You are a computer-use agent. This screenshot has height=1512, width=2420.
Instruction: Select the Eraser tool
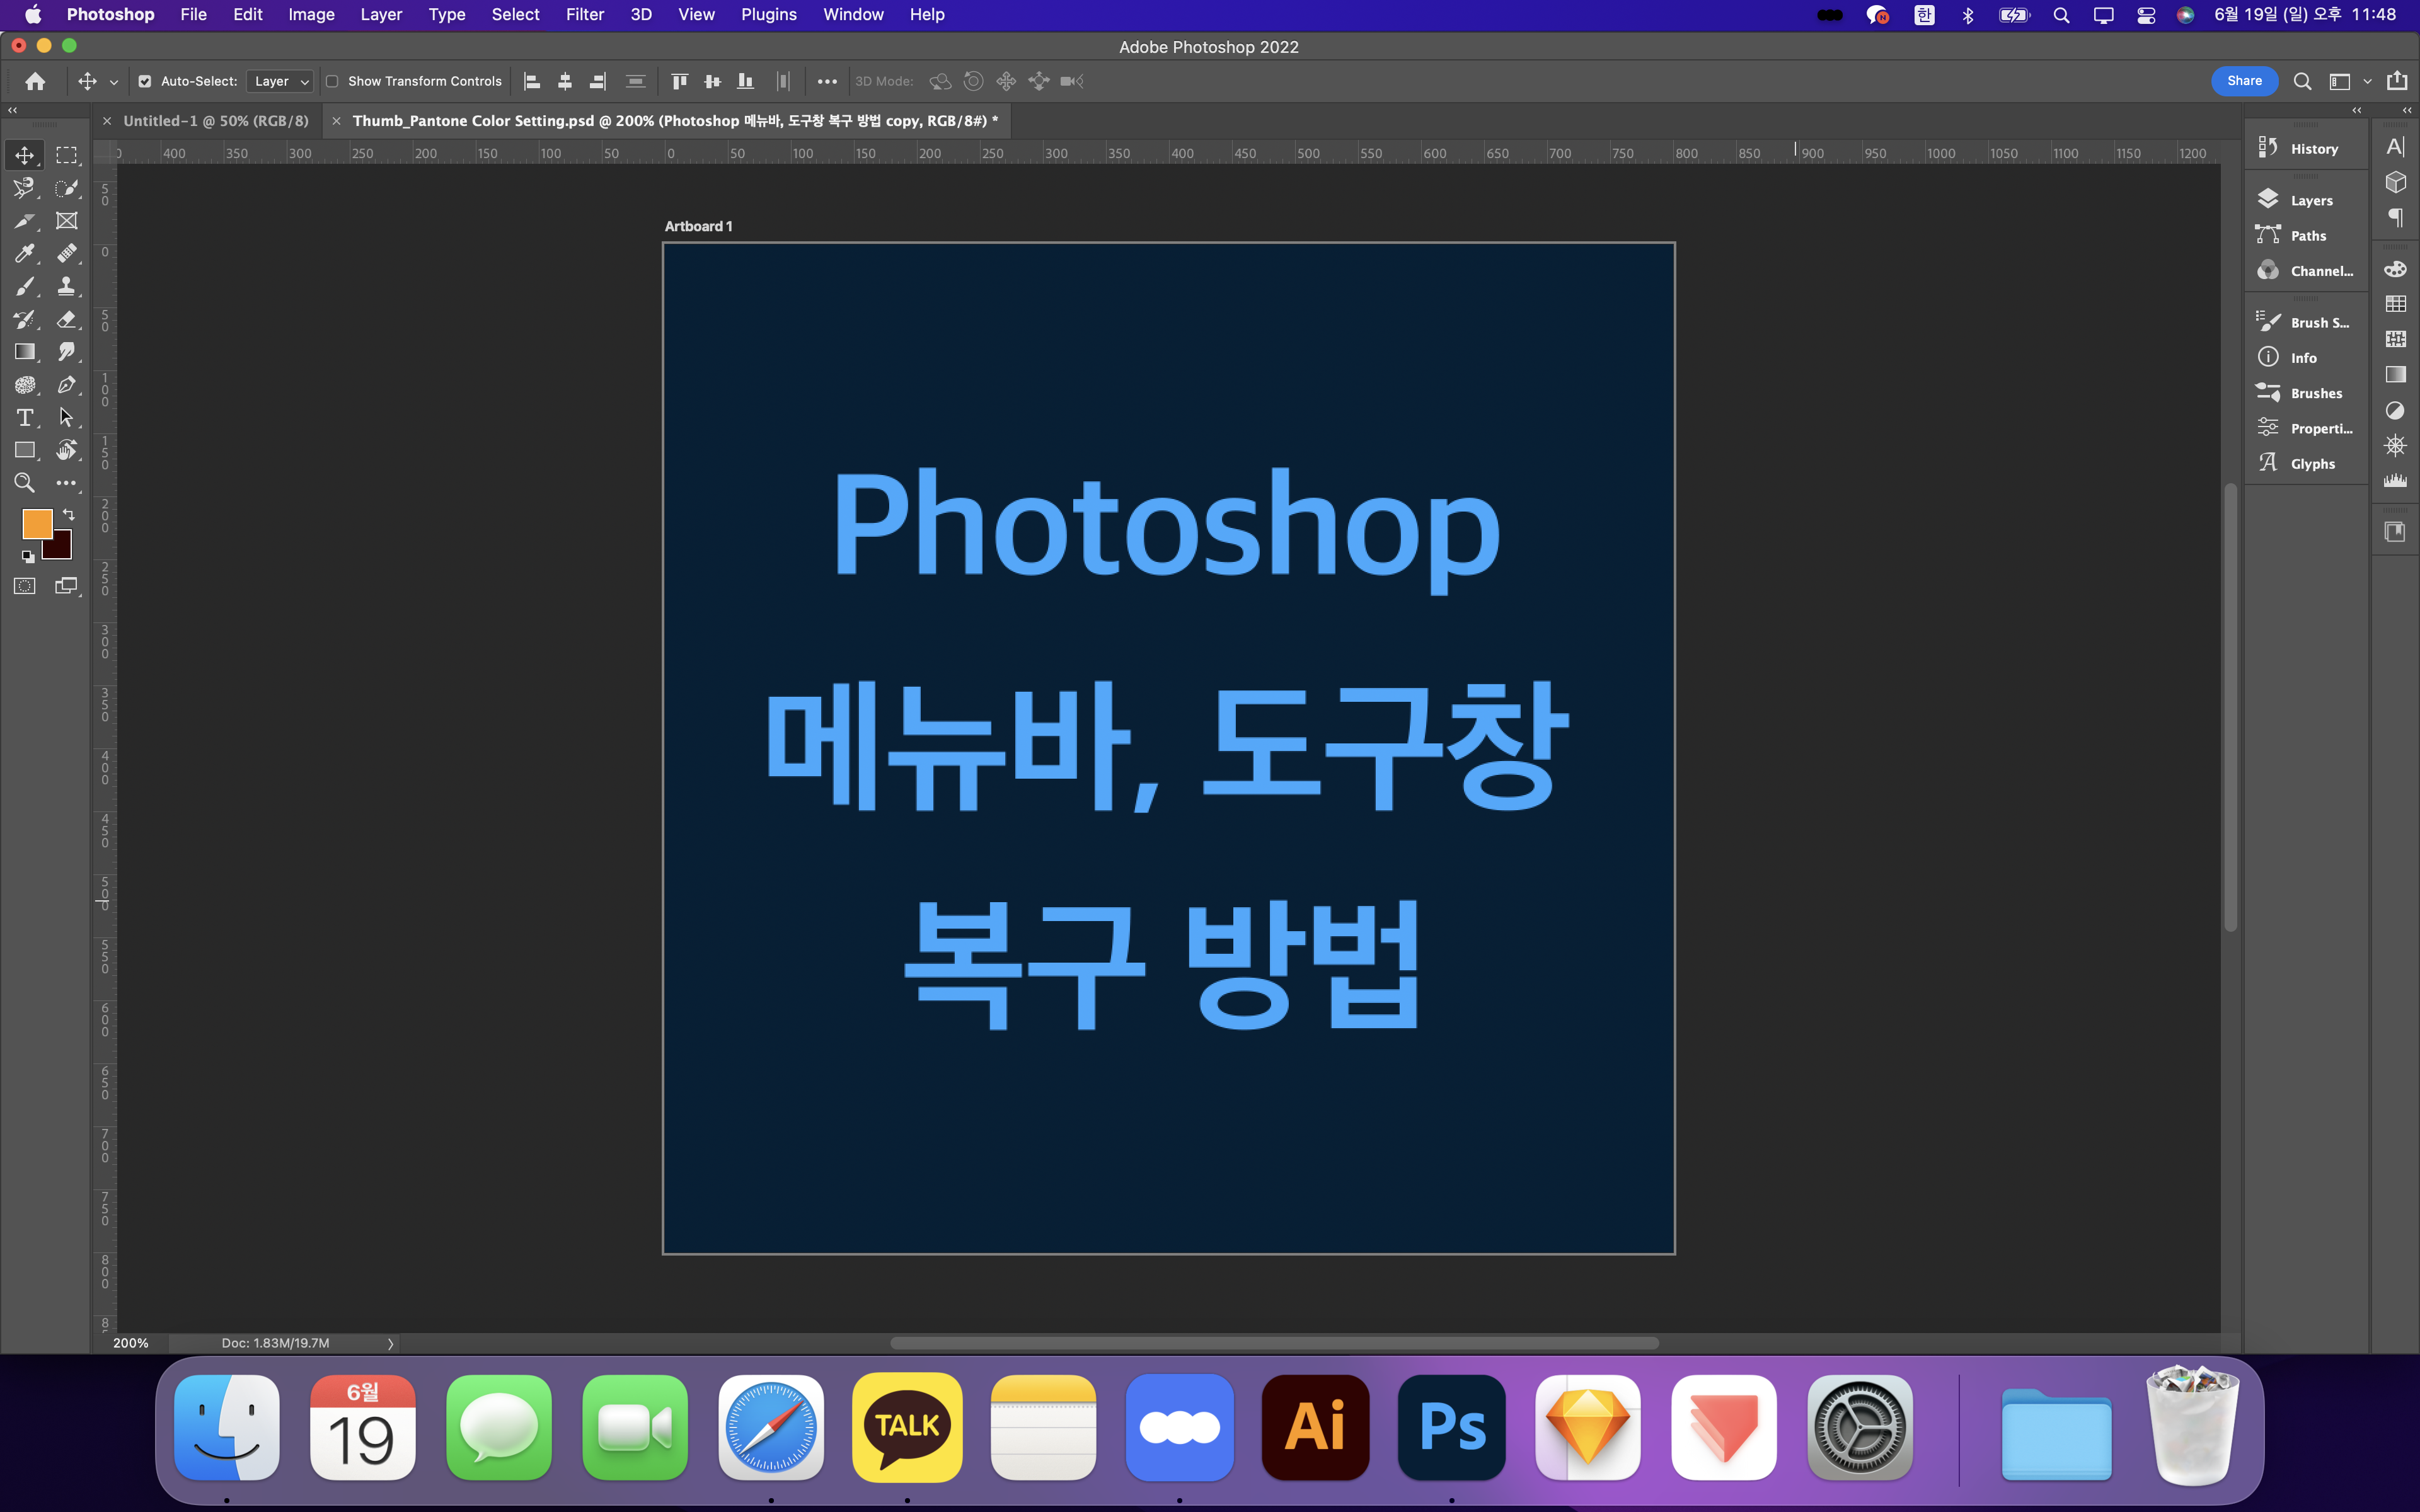click(66, 319)
